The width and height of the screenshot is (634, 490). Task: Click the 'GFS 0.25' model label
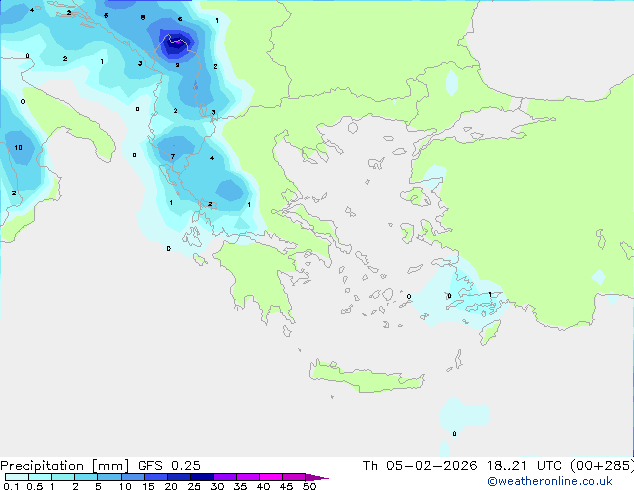click(169, 466)
